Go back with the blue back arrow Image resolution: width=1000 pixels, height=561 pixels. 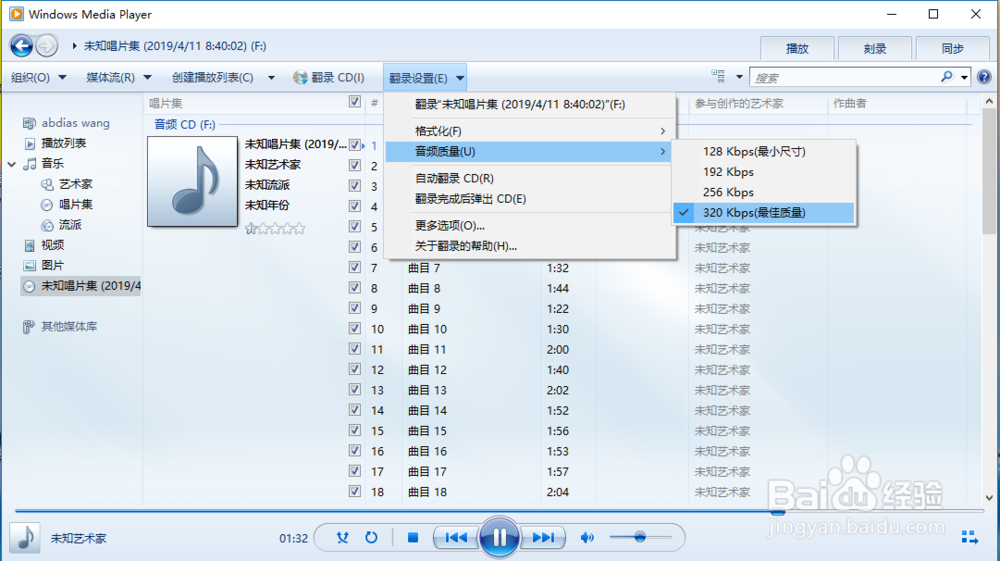click(22, 46)
